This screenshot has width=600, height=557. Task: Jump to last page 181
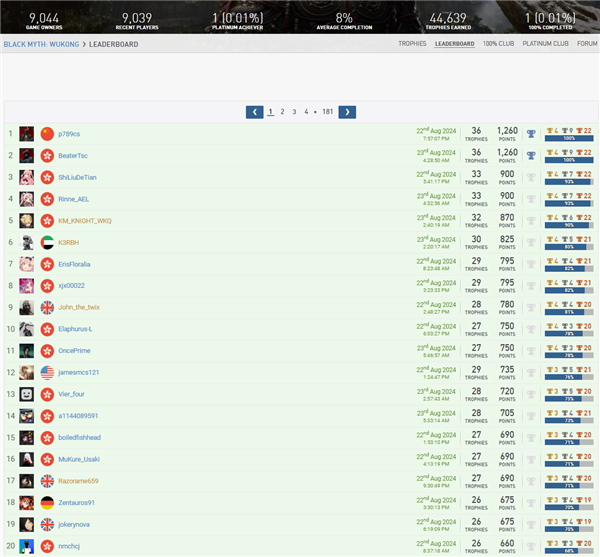click(328, 112)
